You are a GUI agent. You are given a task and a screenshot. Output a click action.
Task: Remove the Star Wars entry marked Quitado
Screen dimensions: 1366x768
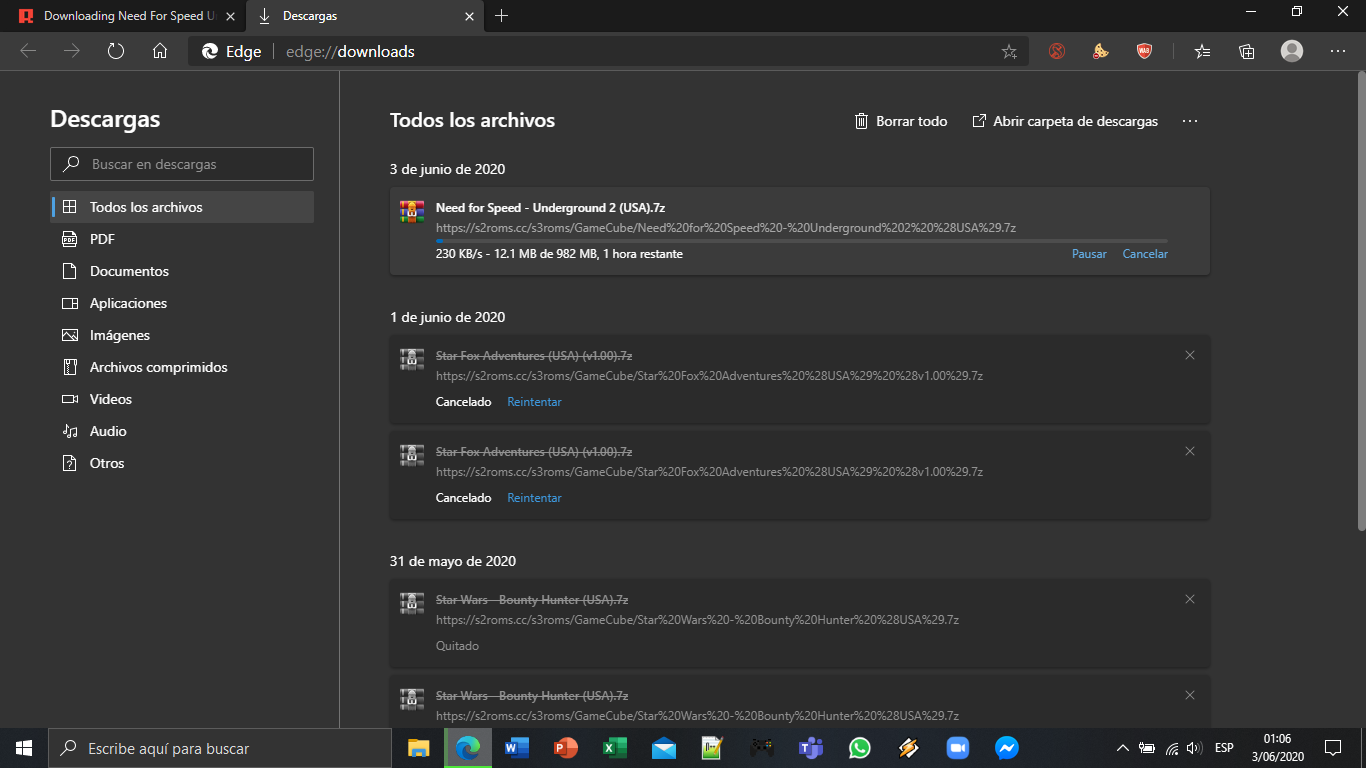pos(1190,599)
